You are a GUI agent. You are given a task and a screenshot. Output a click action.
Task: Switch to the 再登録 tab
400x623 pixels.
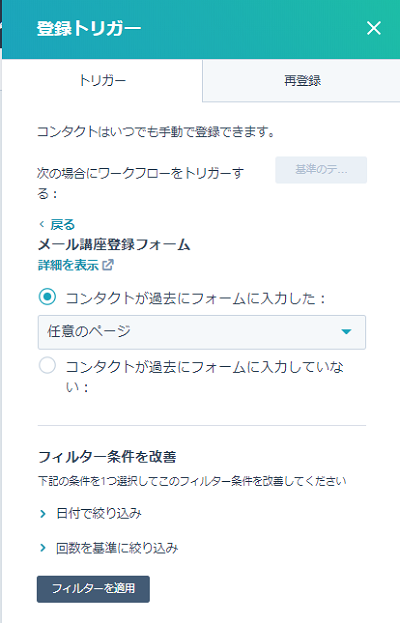click(302, 81)
